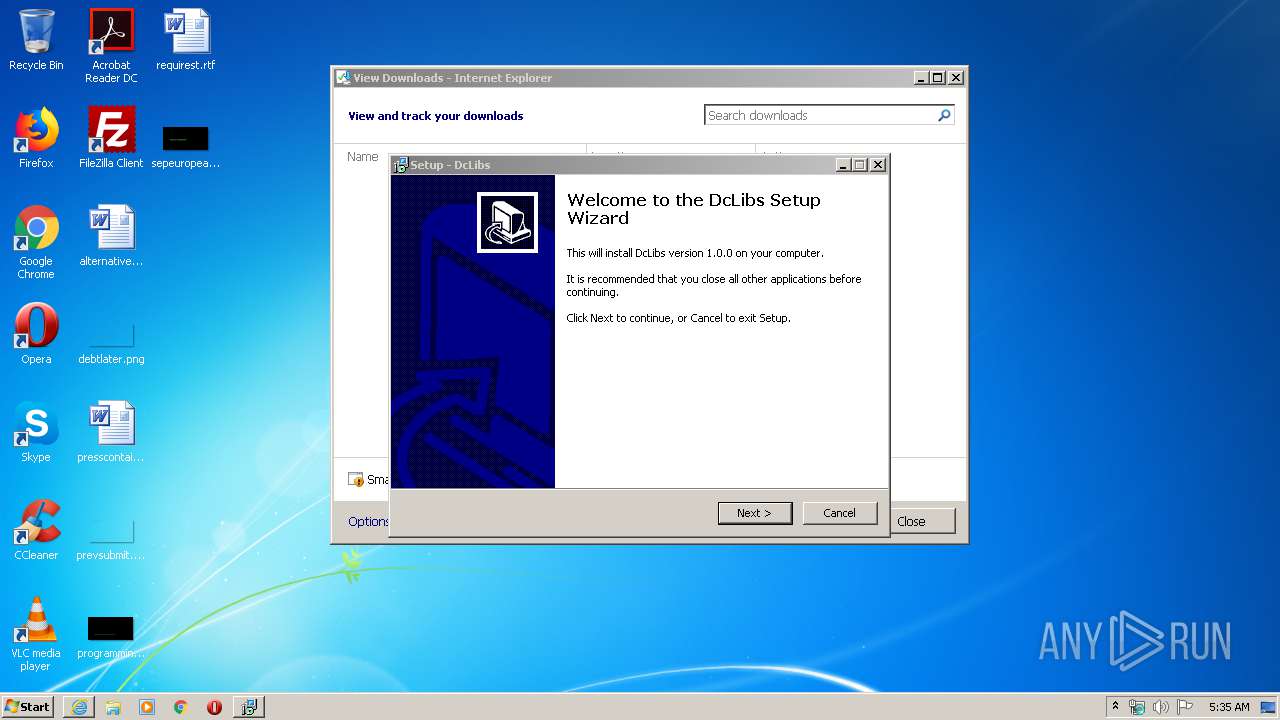The image size is (1280, 720).
Task: Select requirest.rtf document on desktop
Action: click(186, 41)
